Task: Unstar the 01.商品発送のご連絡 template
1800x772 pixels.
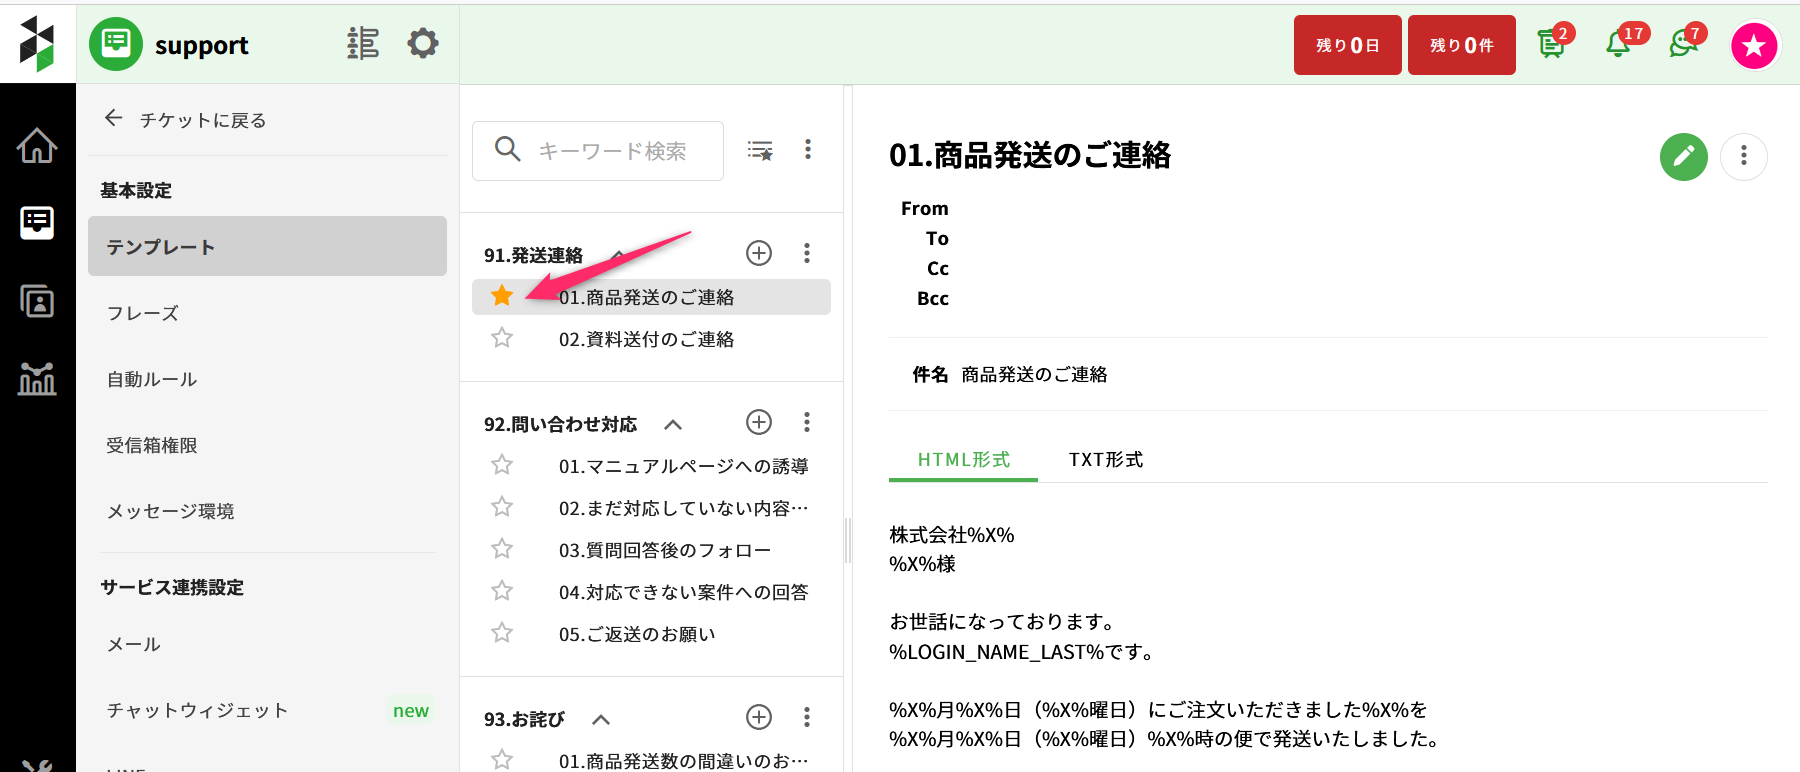Action: (x=502, y=296)
